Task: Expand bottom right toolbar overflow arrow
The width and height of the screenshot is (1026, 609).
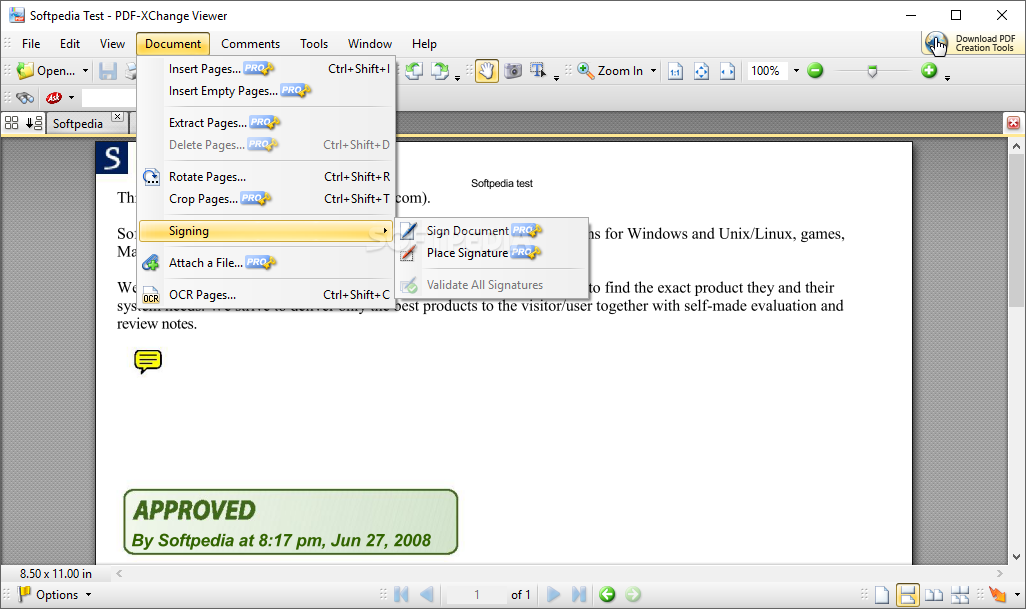Action: 1017,595
